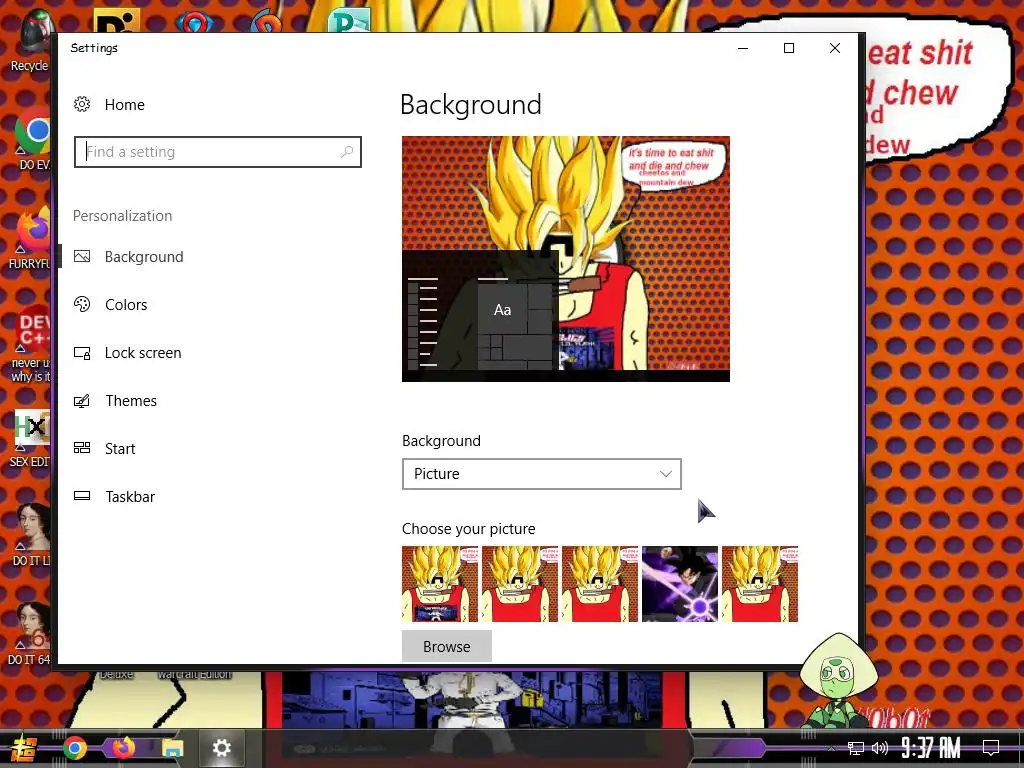Click the Browse button
1024x768 pixels.
pos(447,647)
